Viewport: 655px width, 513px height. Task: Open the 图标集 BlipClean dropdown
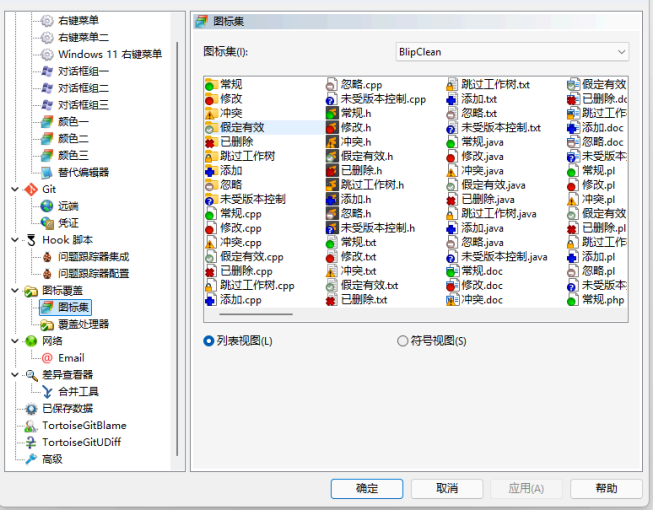[x=513, y=52]
